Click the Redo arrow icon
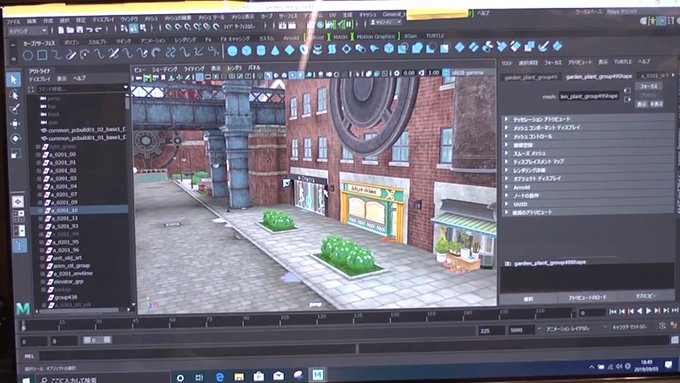The width and height of the screenshot is (680, 383). coord(99,30)
